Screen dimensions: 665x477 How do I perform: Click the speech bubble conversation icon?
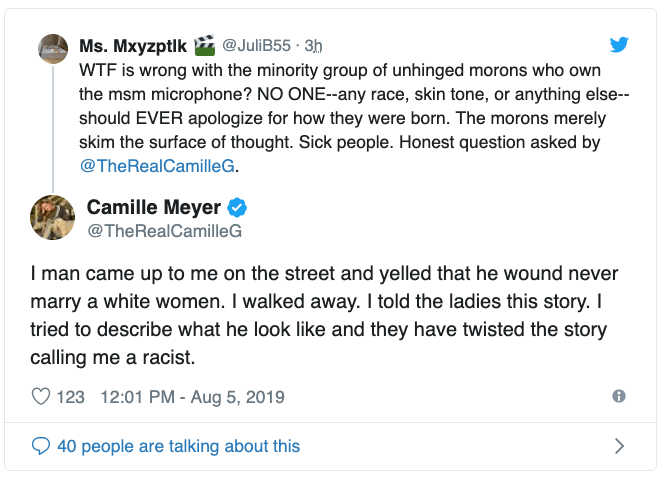coord(41,446)
